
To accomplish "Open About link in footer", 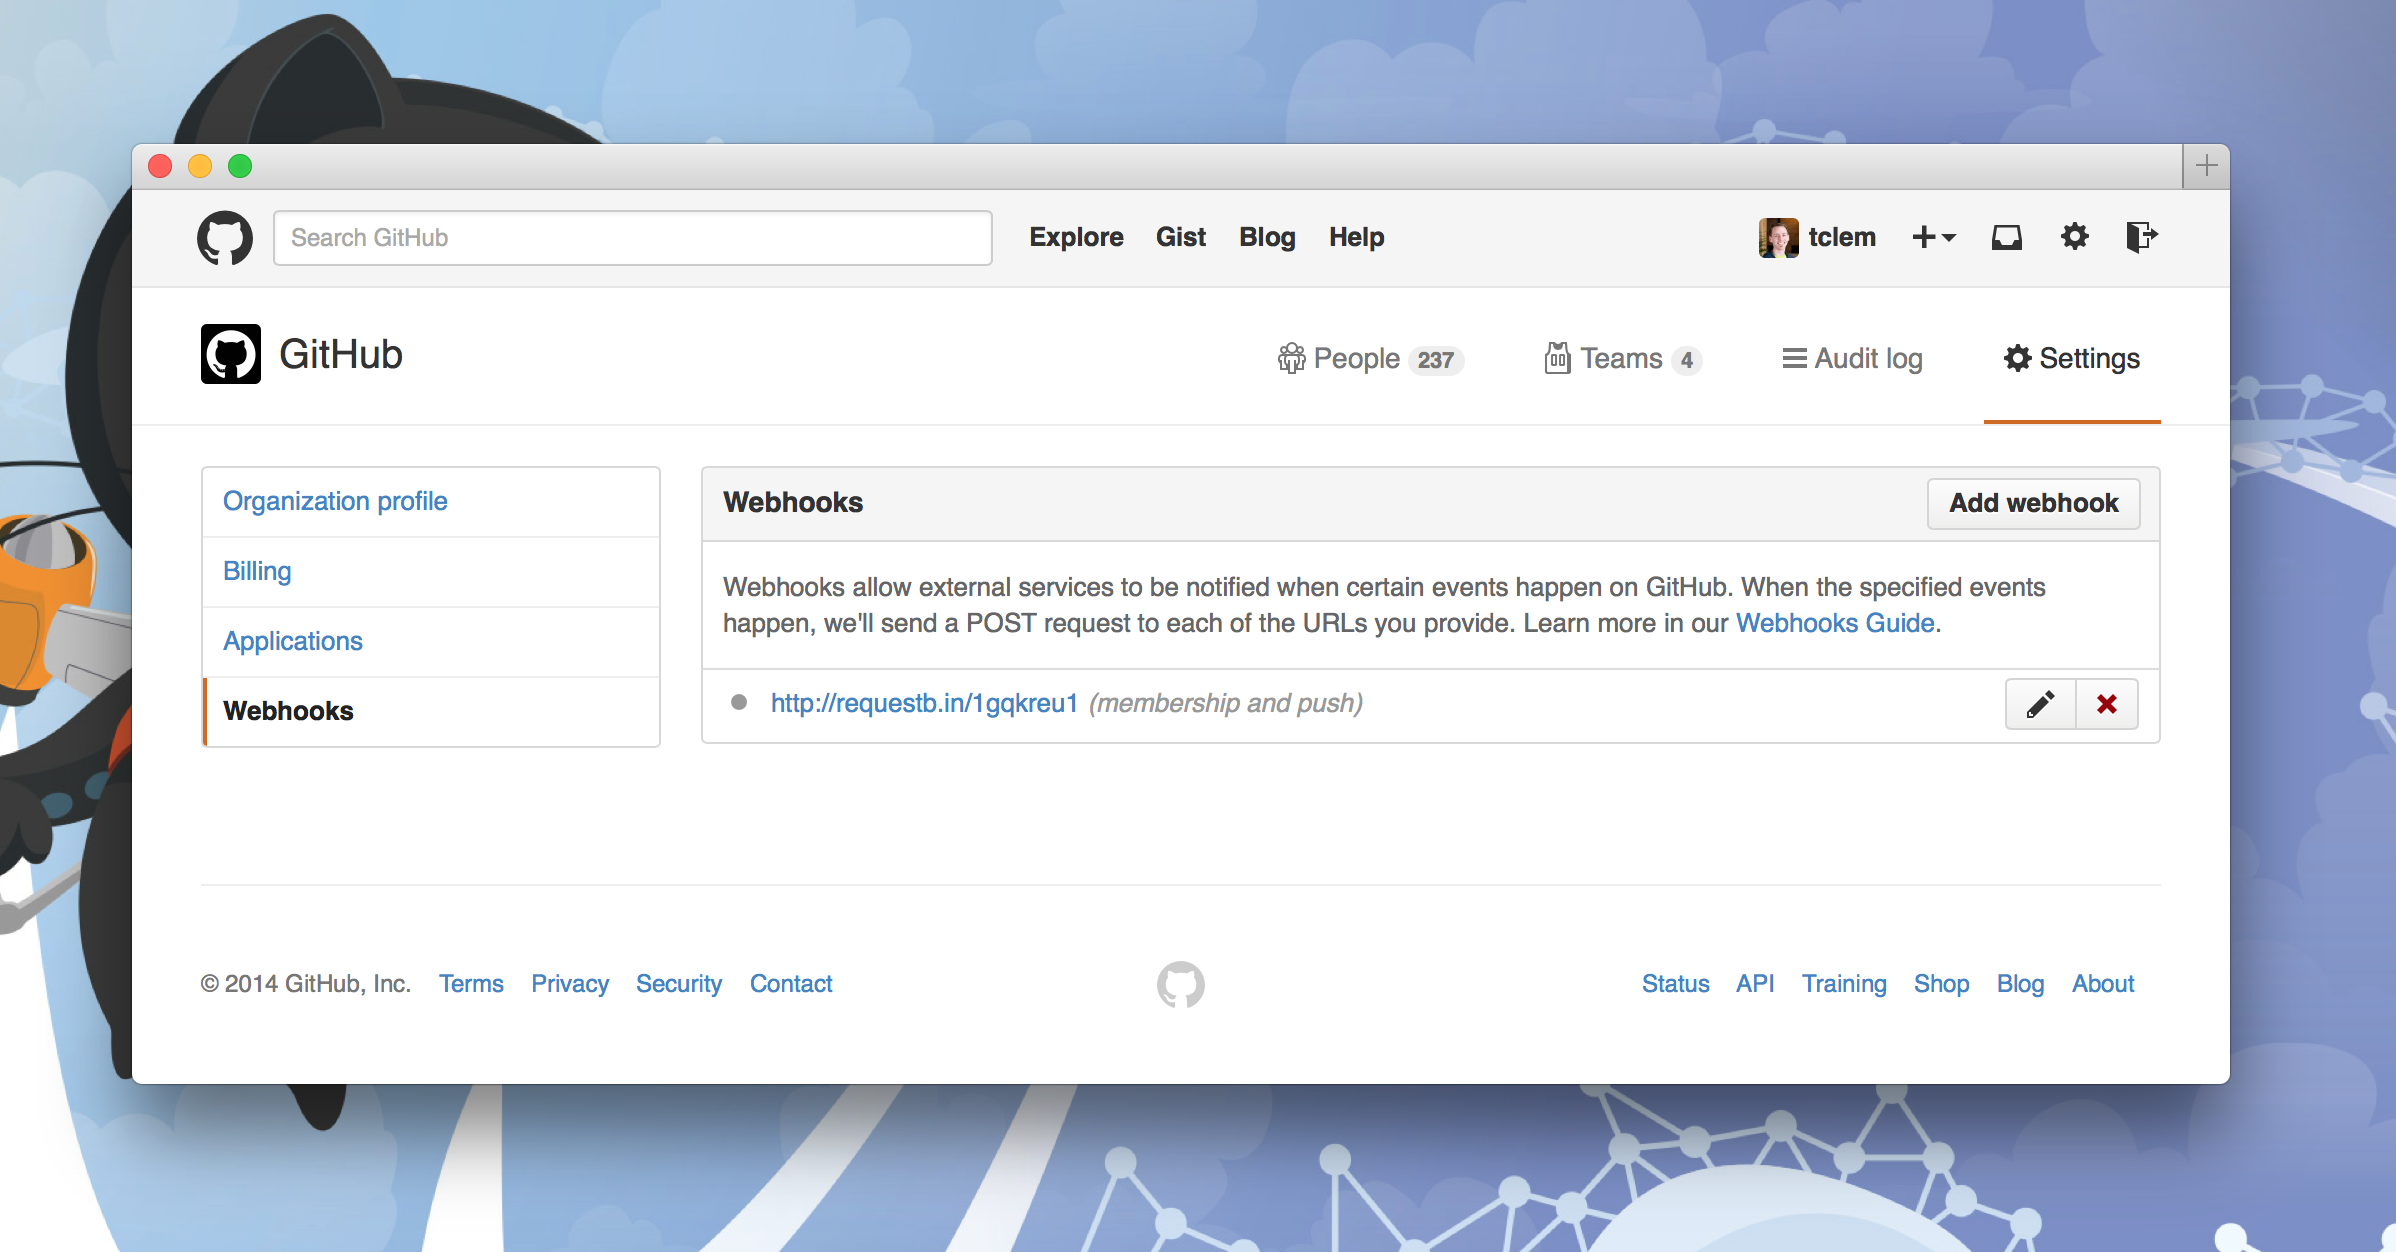I will 2103,984.
